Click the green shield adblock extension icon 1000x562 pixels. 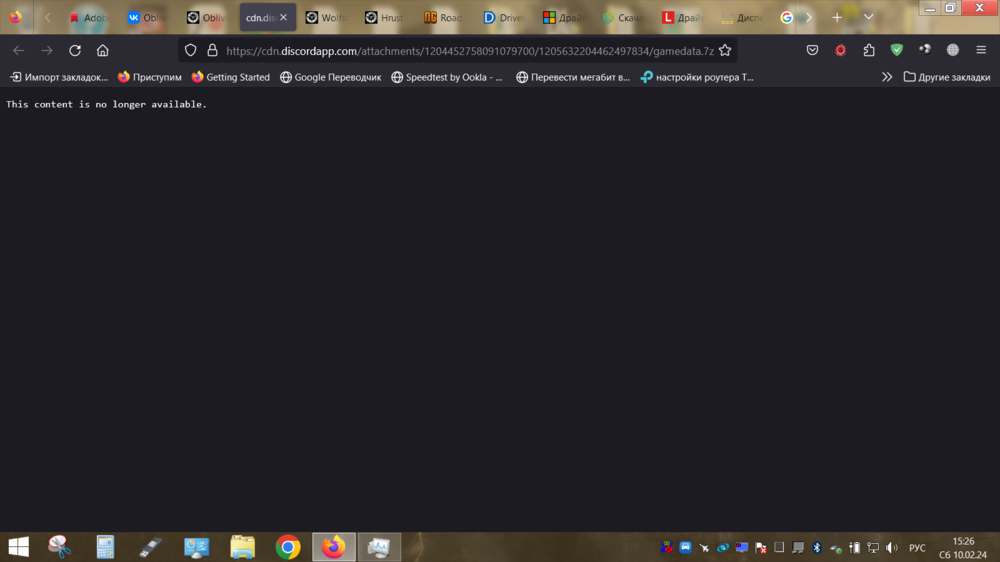click(896, 50)
